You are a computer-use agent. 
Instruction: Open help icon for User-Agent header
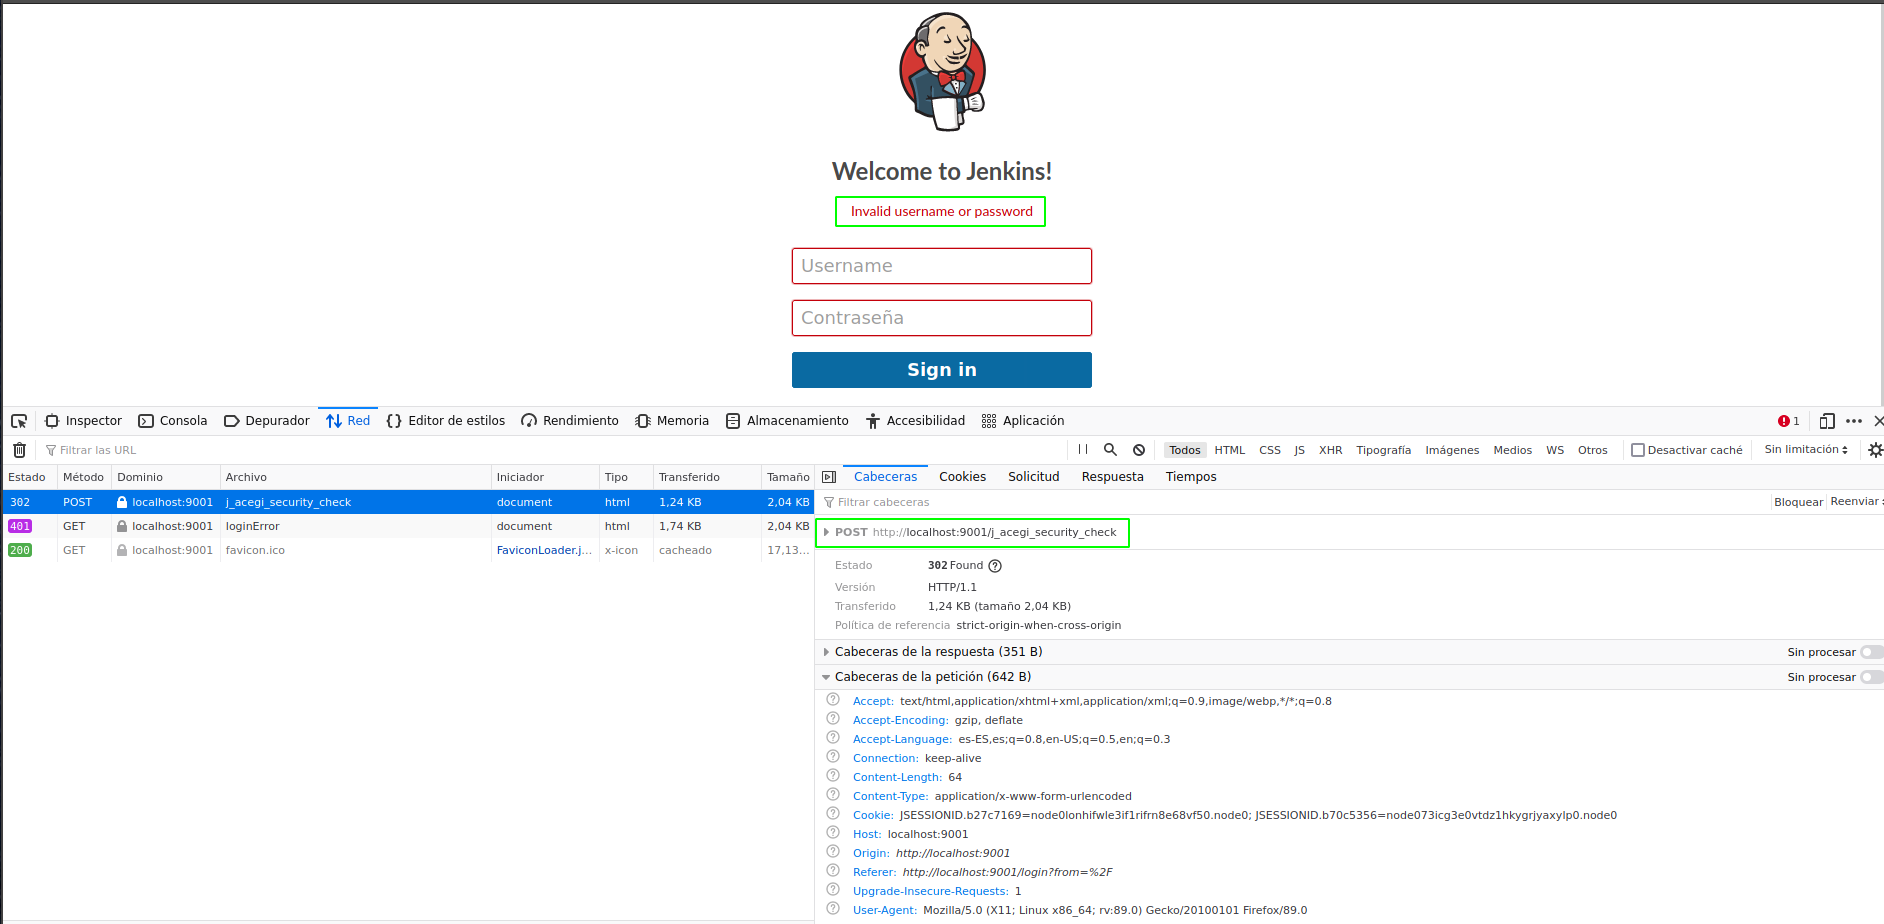click(x=833, y=909)
